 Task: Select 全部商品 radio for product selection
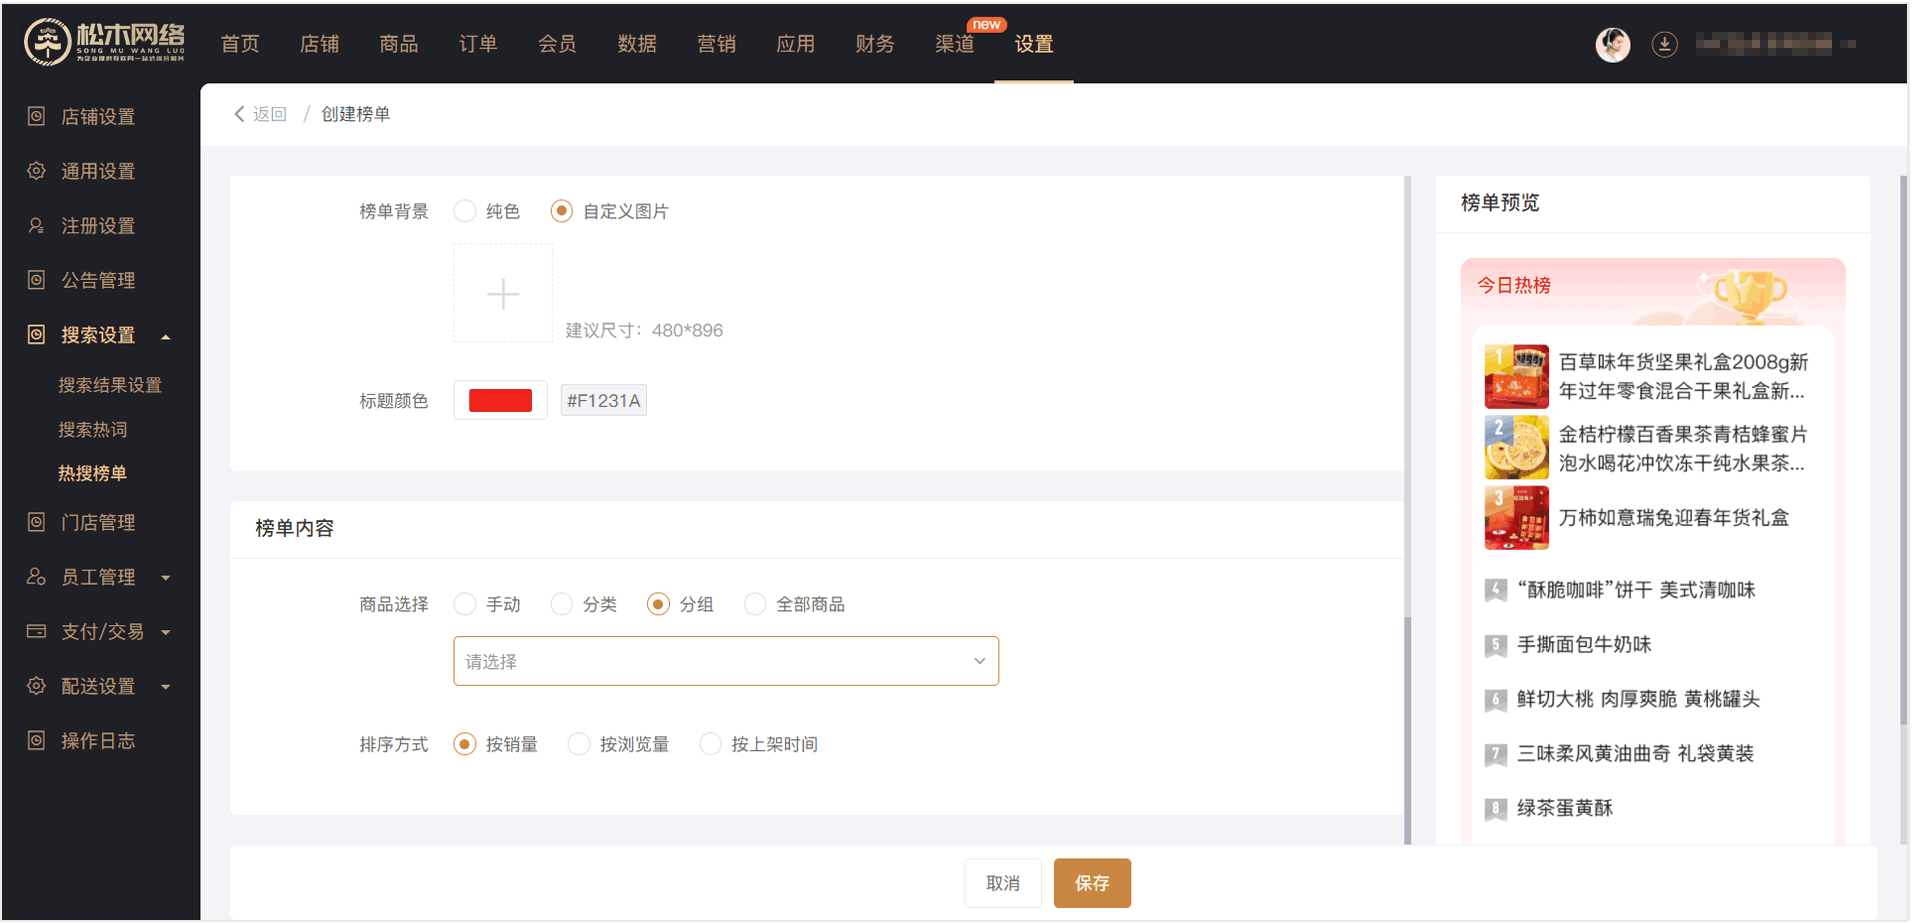pos(755,605)
